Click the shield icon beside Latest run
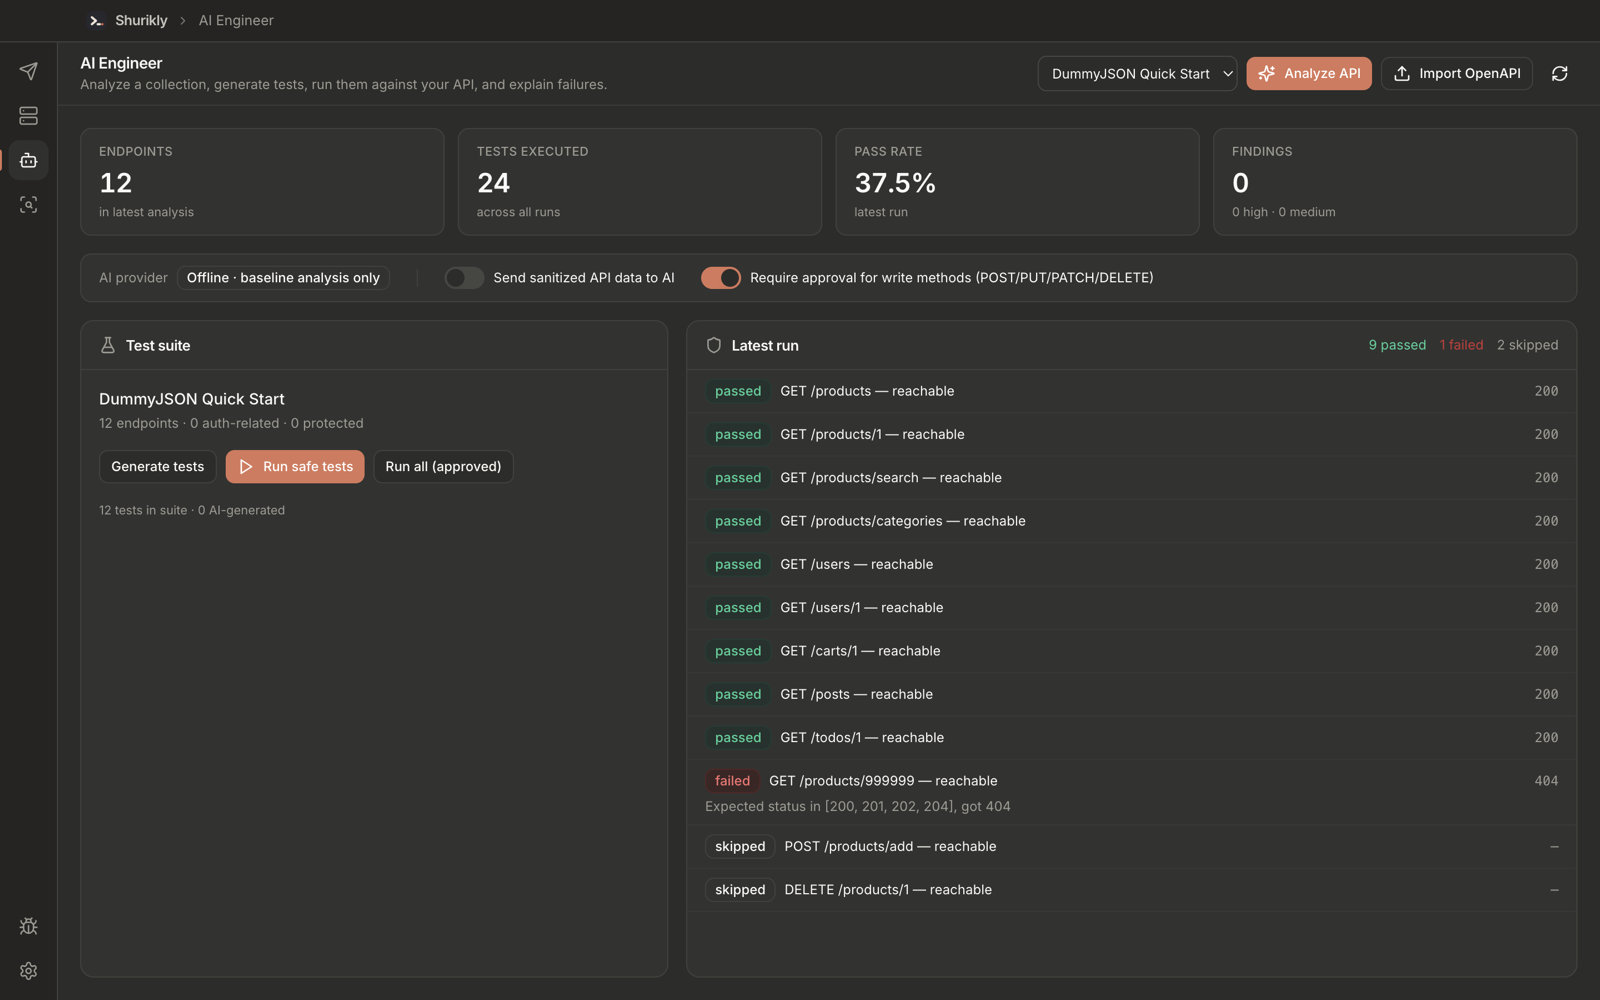This screenshot has height=1000, width=1600. pos(713,345)
